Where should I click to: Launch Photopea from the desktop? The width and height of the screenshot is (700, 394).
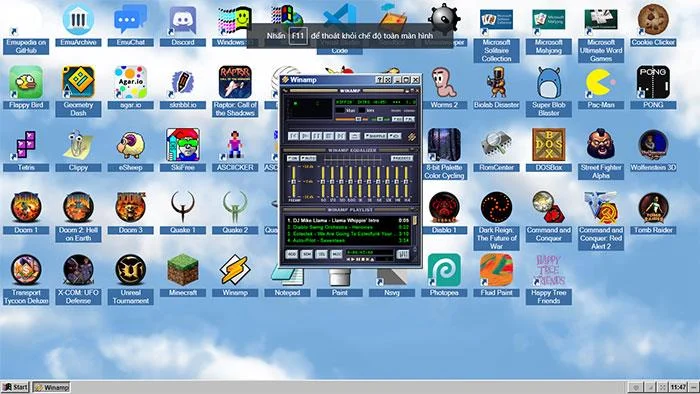pyautogui.click(x=444, y=275)
